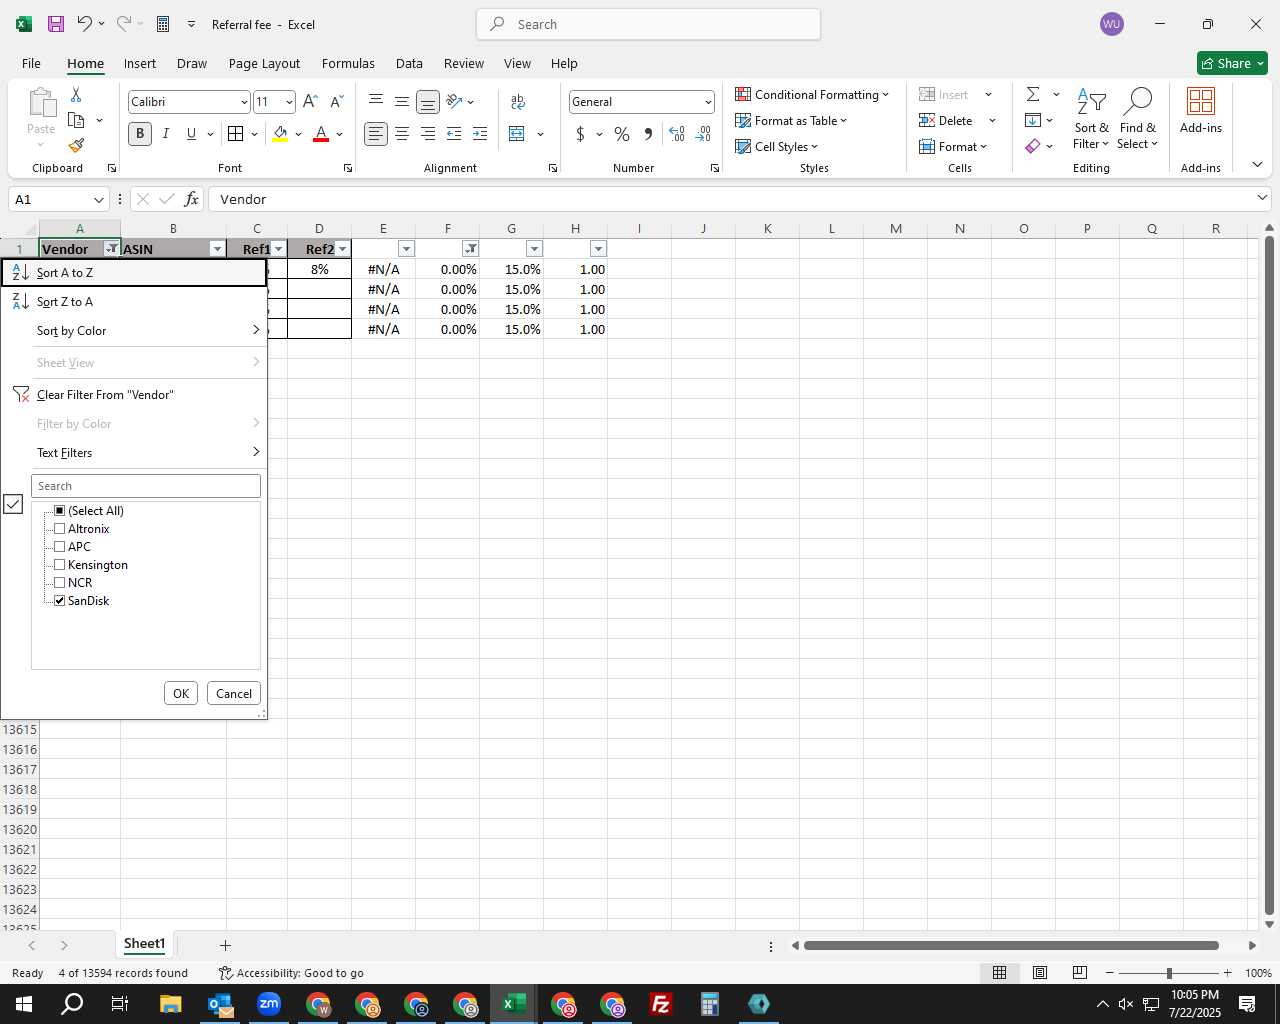Image resolution: width=1280 pixels, height=1024 pixels.
Task: Toggle the (Select All) checkbox
Action: point(60,511)
